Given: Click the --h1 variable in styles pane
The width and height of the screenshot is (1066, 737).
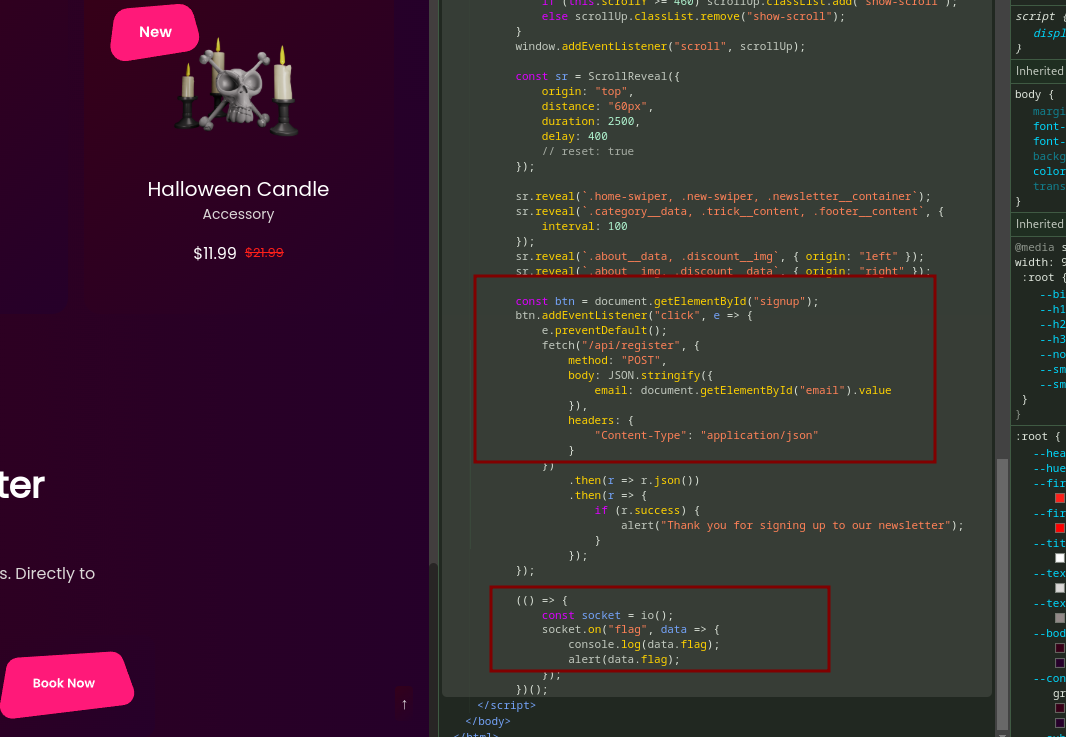Looking at the screenshot, I should (1052, 309).
